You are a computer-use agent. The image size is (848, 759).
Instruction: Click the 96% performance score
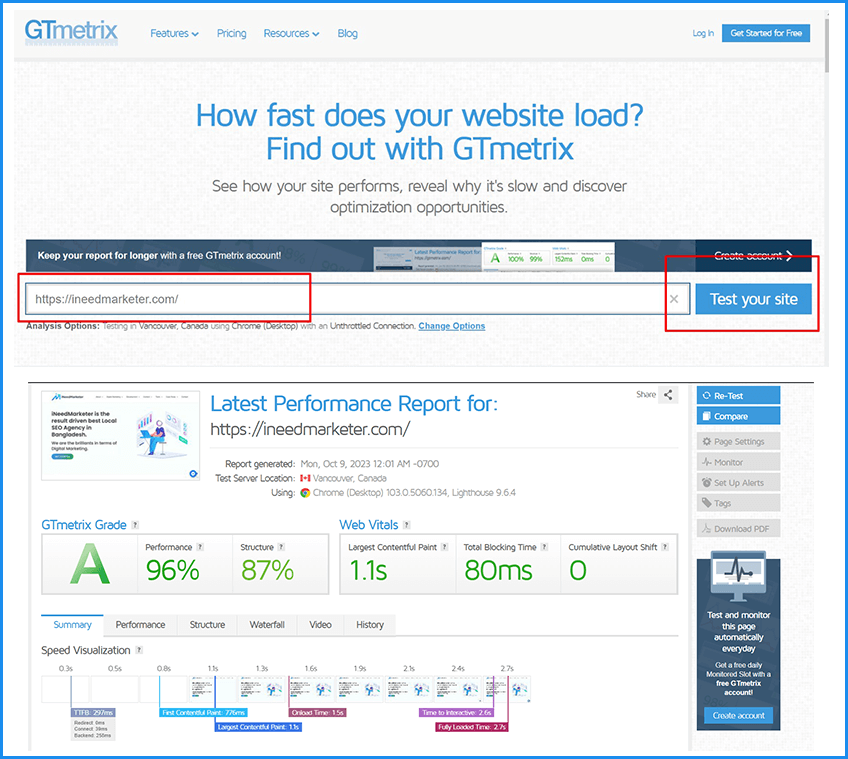tap(173, 571)
